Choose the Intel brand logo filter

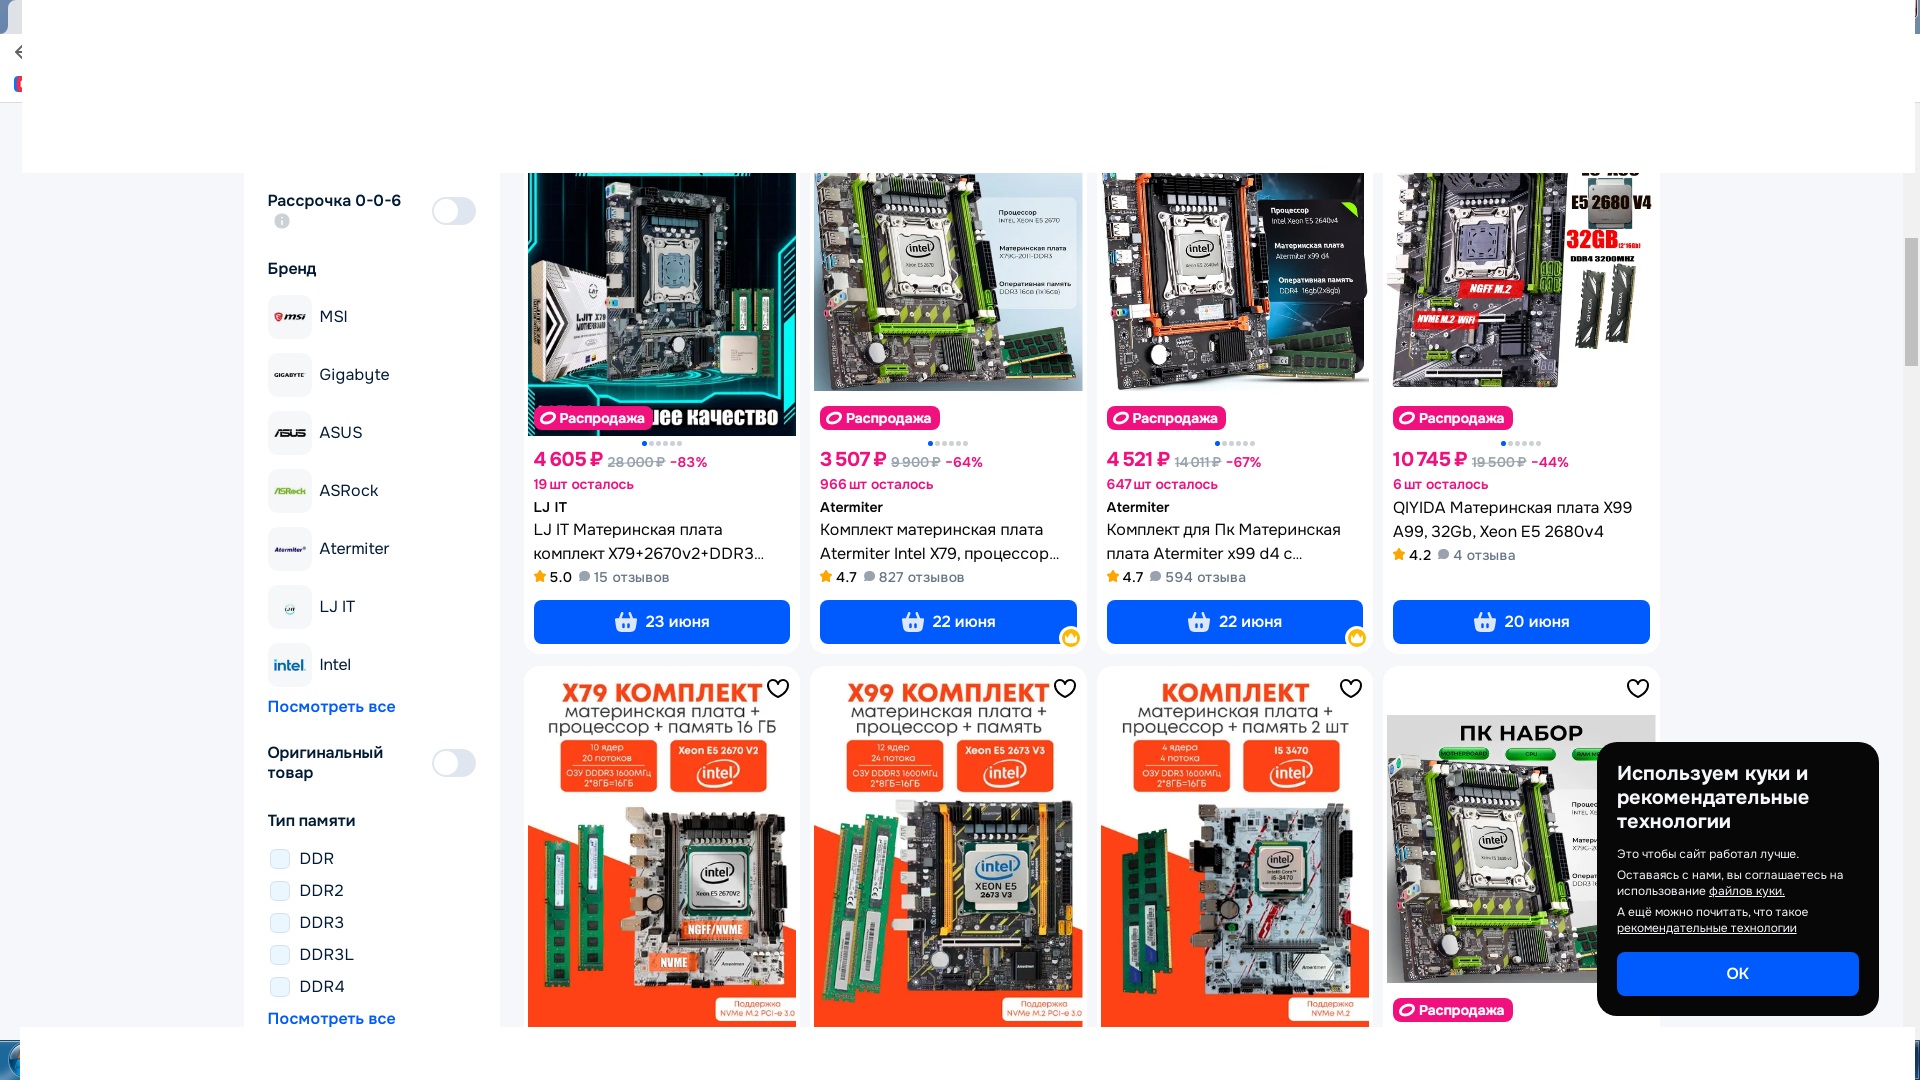tap(290, 665)
